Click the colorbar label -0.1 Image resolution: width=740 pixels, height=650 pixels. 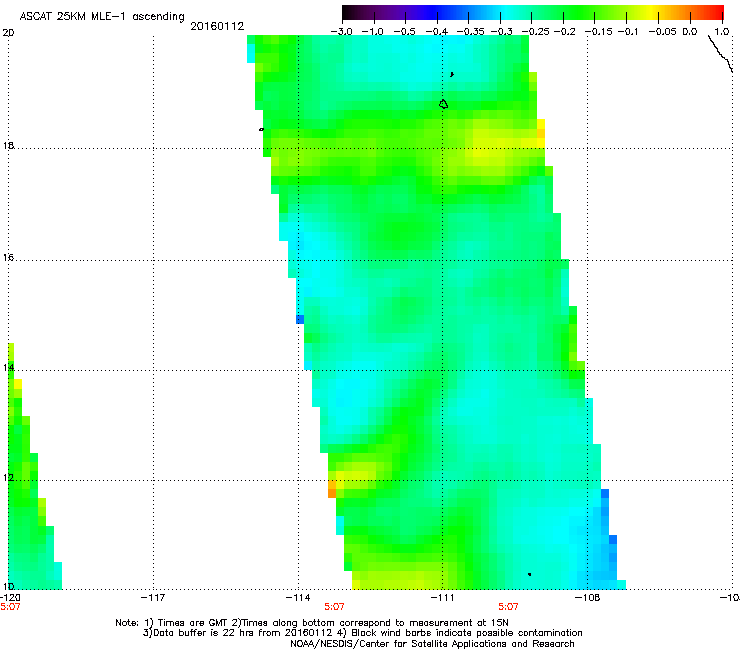click(x=628, y=32)
